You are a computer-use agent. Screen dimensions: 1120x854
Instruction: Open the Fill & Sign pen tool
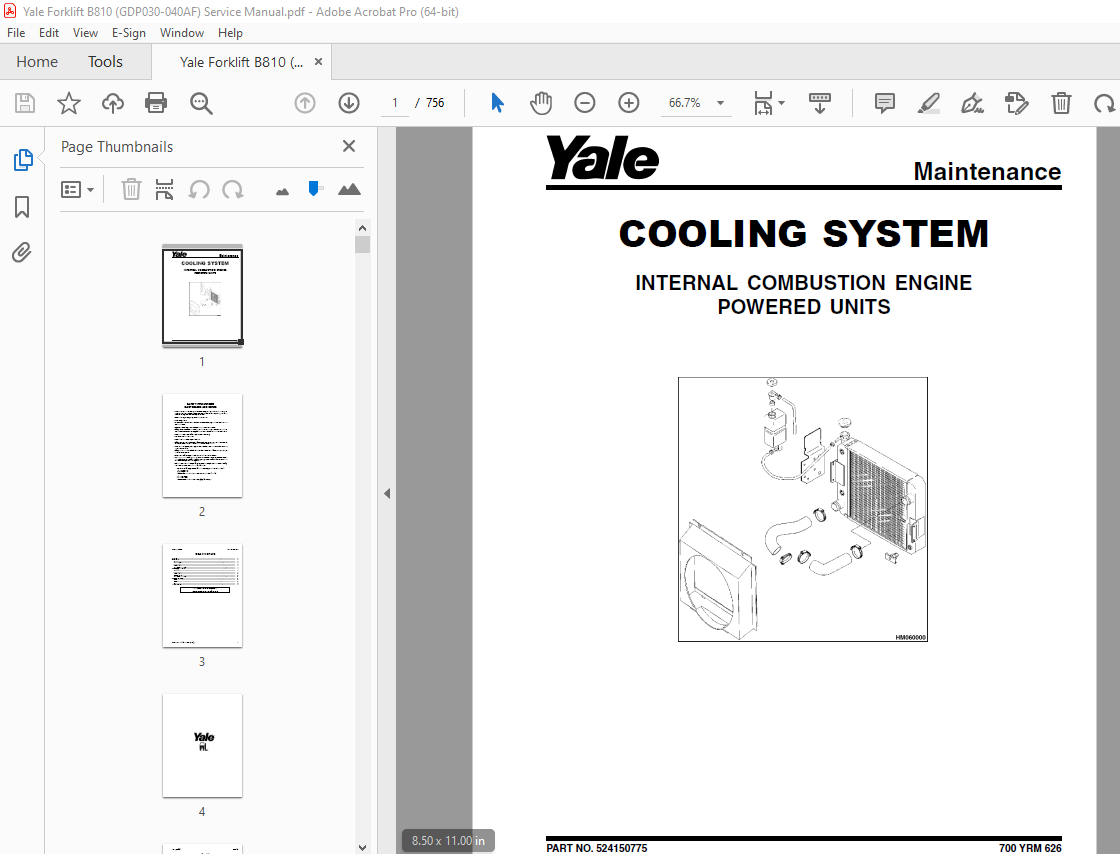pyautogui.click(x=972, y=103)
